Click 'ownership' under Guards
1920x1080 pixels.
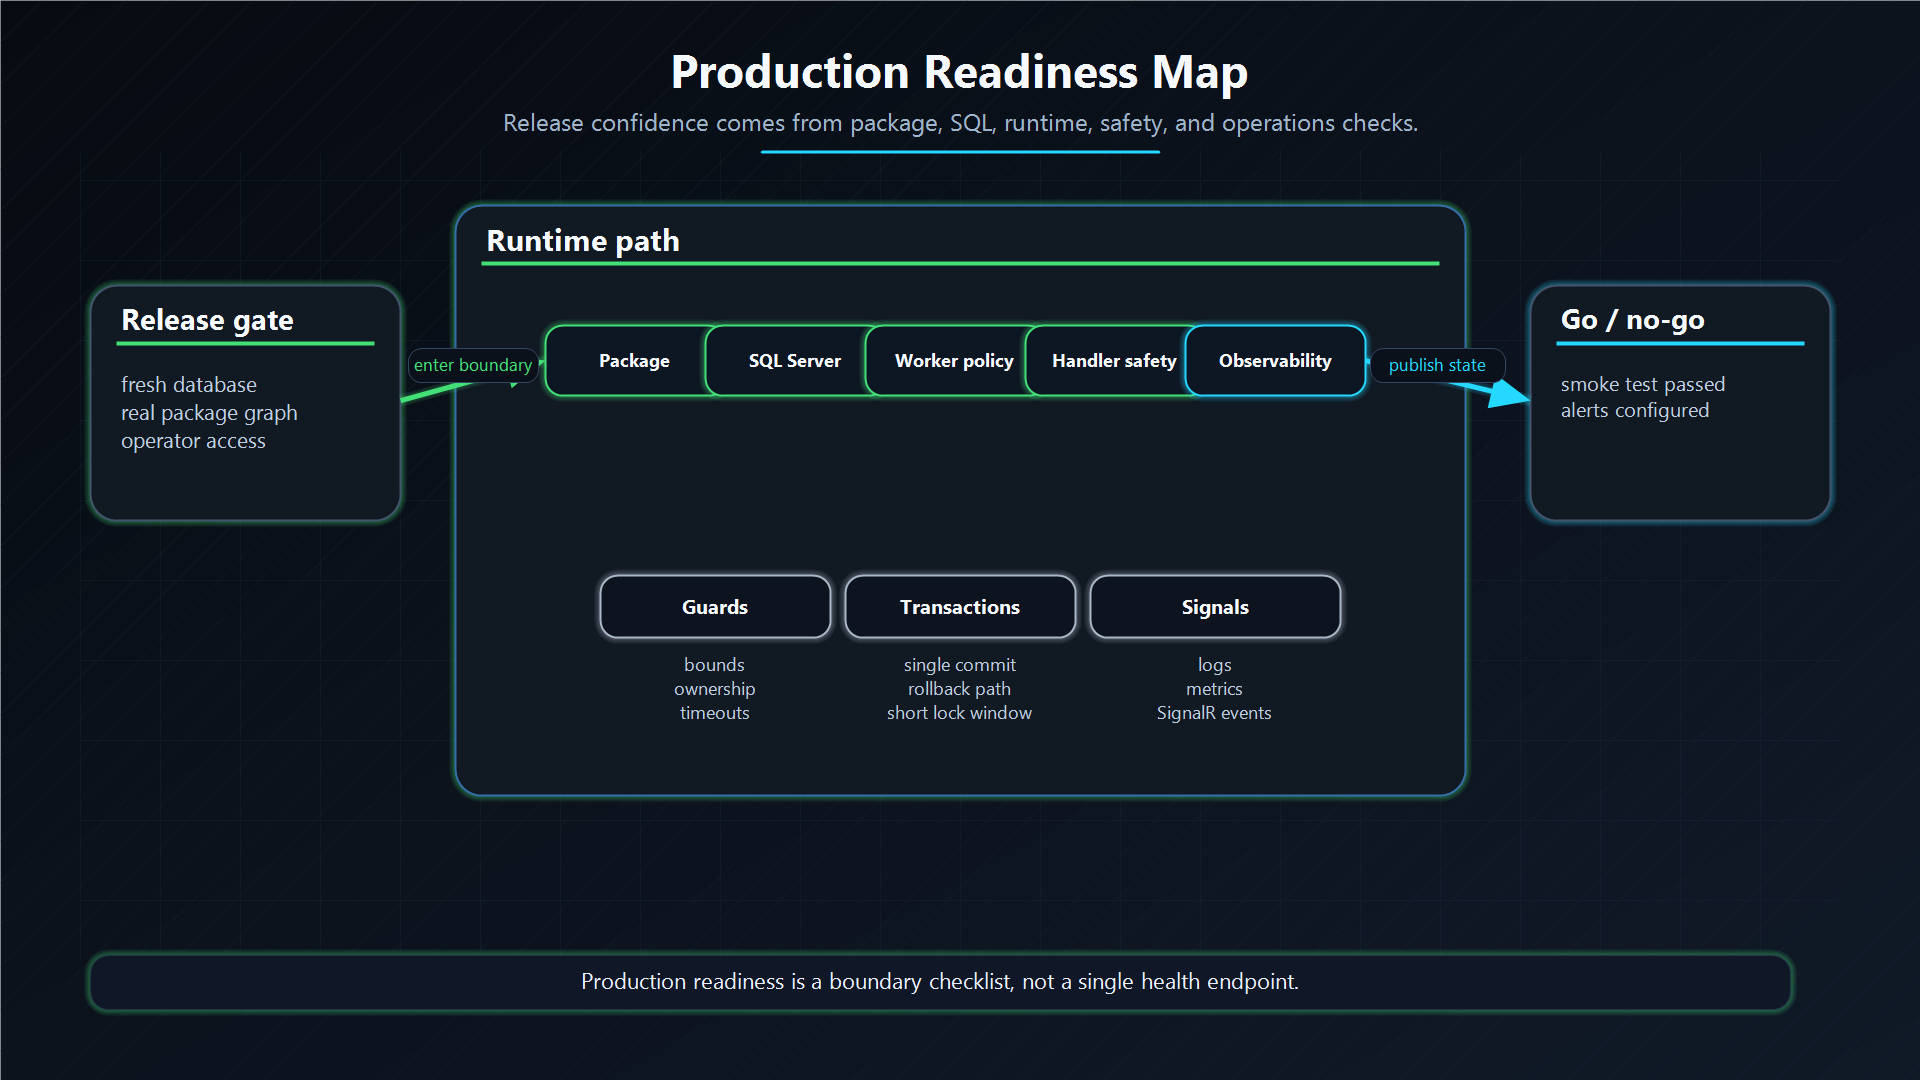pyautogui.click(x=714, y=689)
